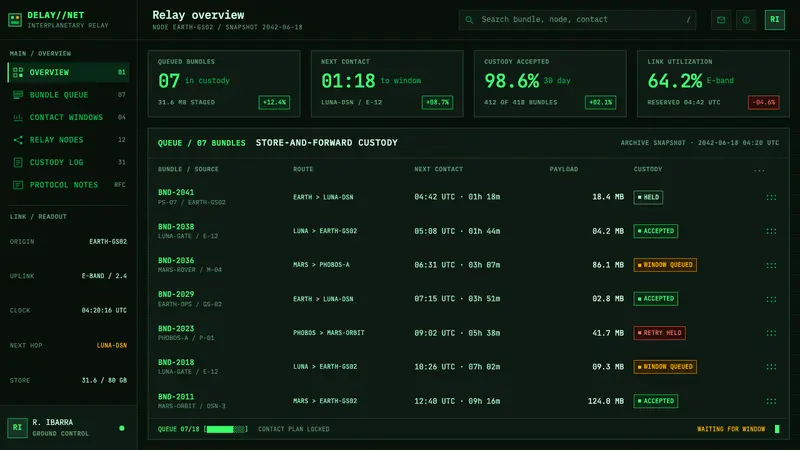The width and height of the screenshot is (800, 450).
Task: Open bundle BND-2038 link
Action: click(x=176, y=227)
